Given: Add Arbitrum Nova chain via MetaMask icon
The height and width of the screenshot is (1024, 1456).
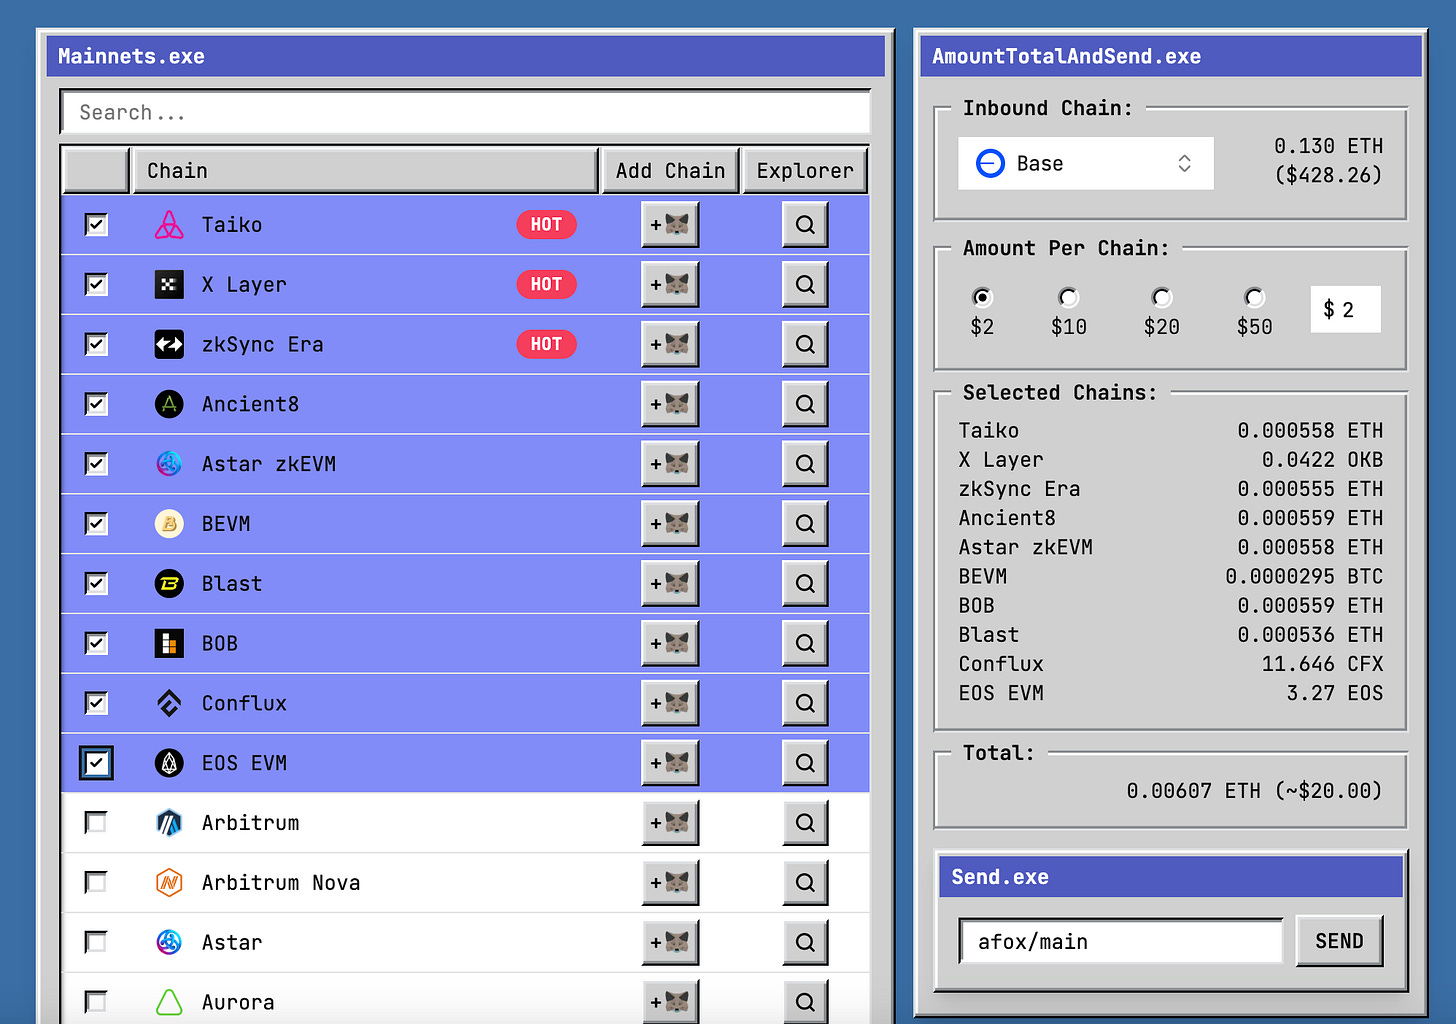Looking at the screenshot, I should coord(670,883).
